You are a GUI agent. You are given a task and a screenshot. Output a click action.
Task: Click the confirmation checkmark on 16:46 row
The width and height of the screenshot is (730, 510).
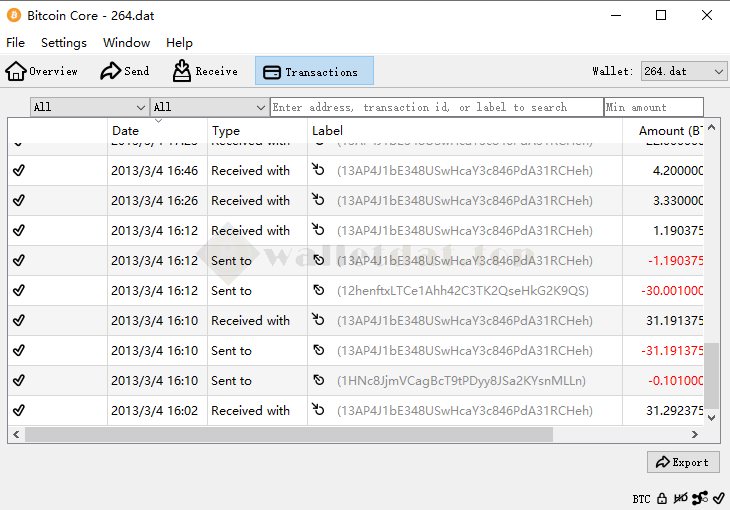[19, 171]
